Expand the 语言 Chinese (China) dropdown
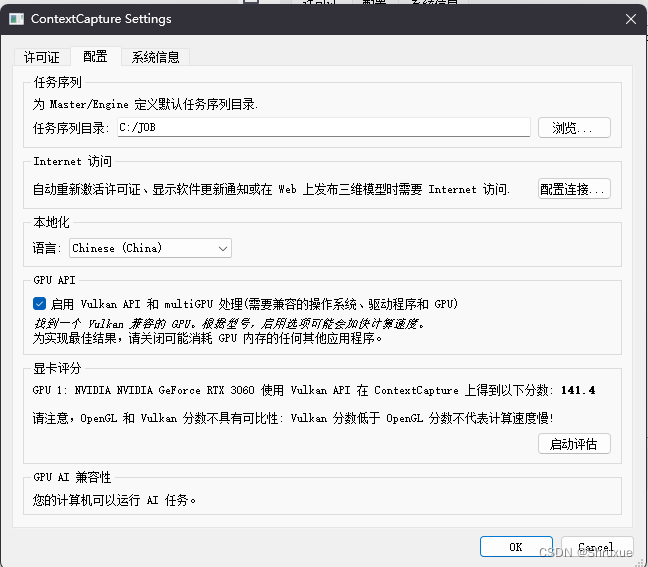The width and height of the screenshot is (648, 567). click(150, 248)
